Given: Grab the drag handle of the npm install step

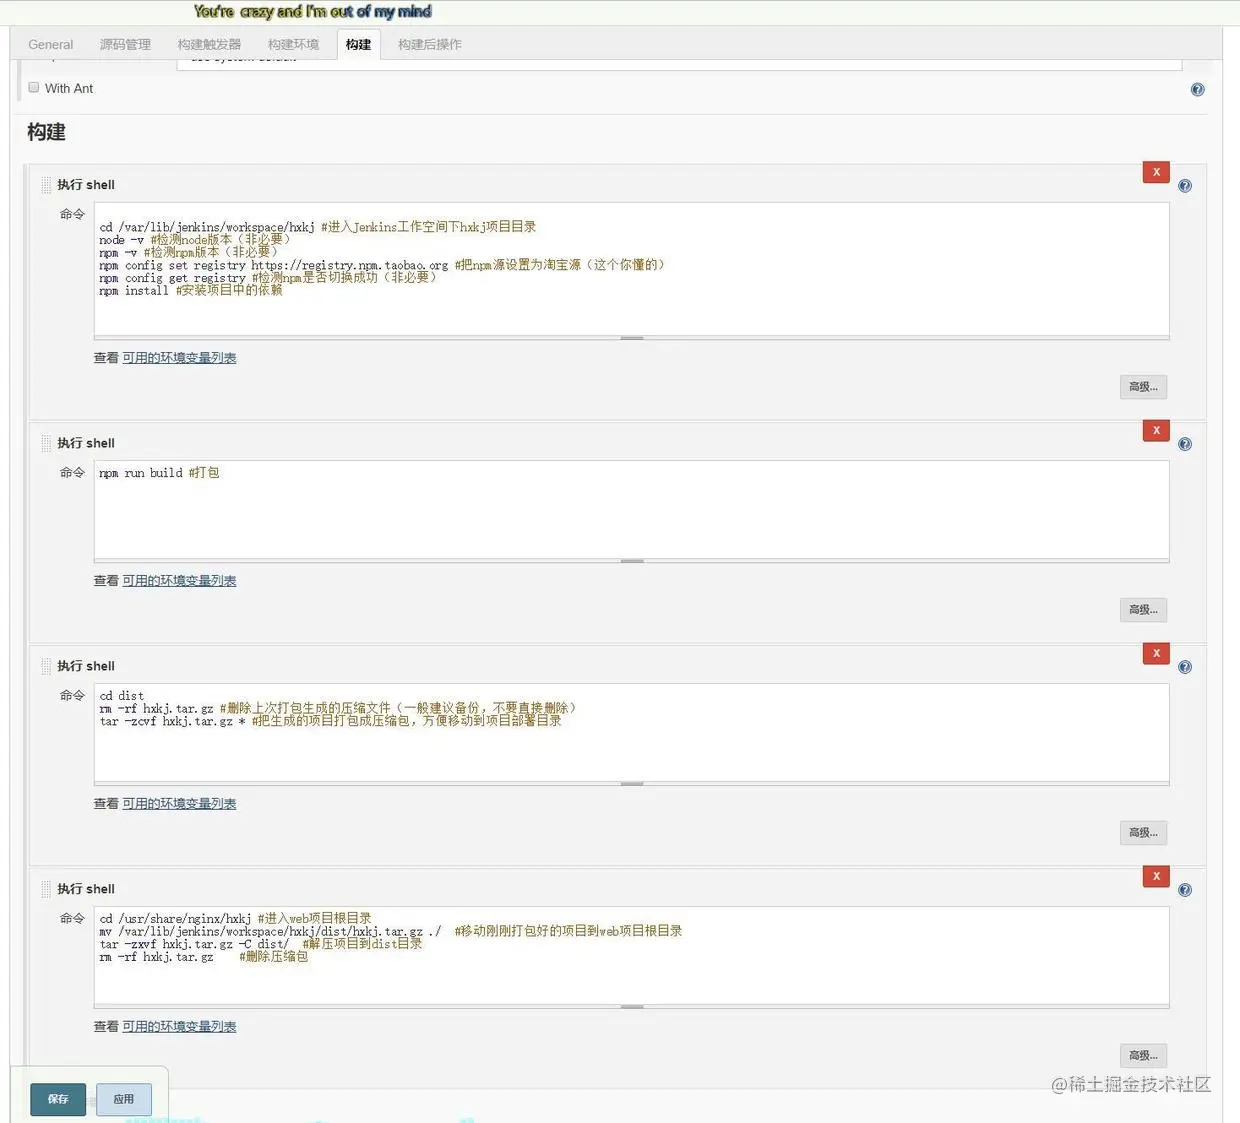Looking at the screenshot, I should (x=46, y=185).
